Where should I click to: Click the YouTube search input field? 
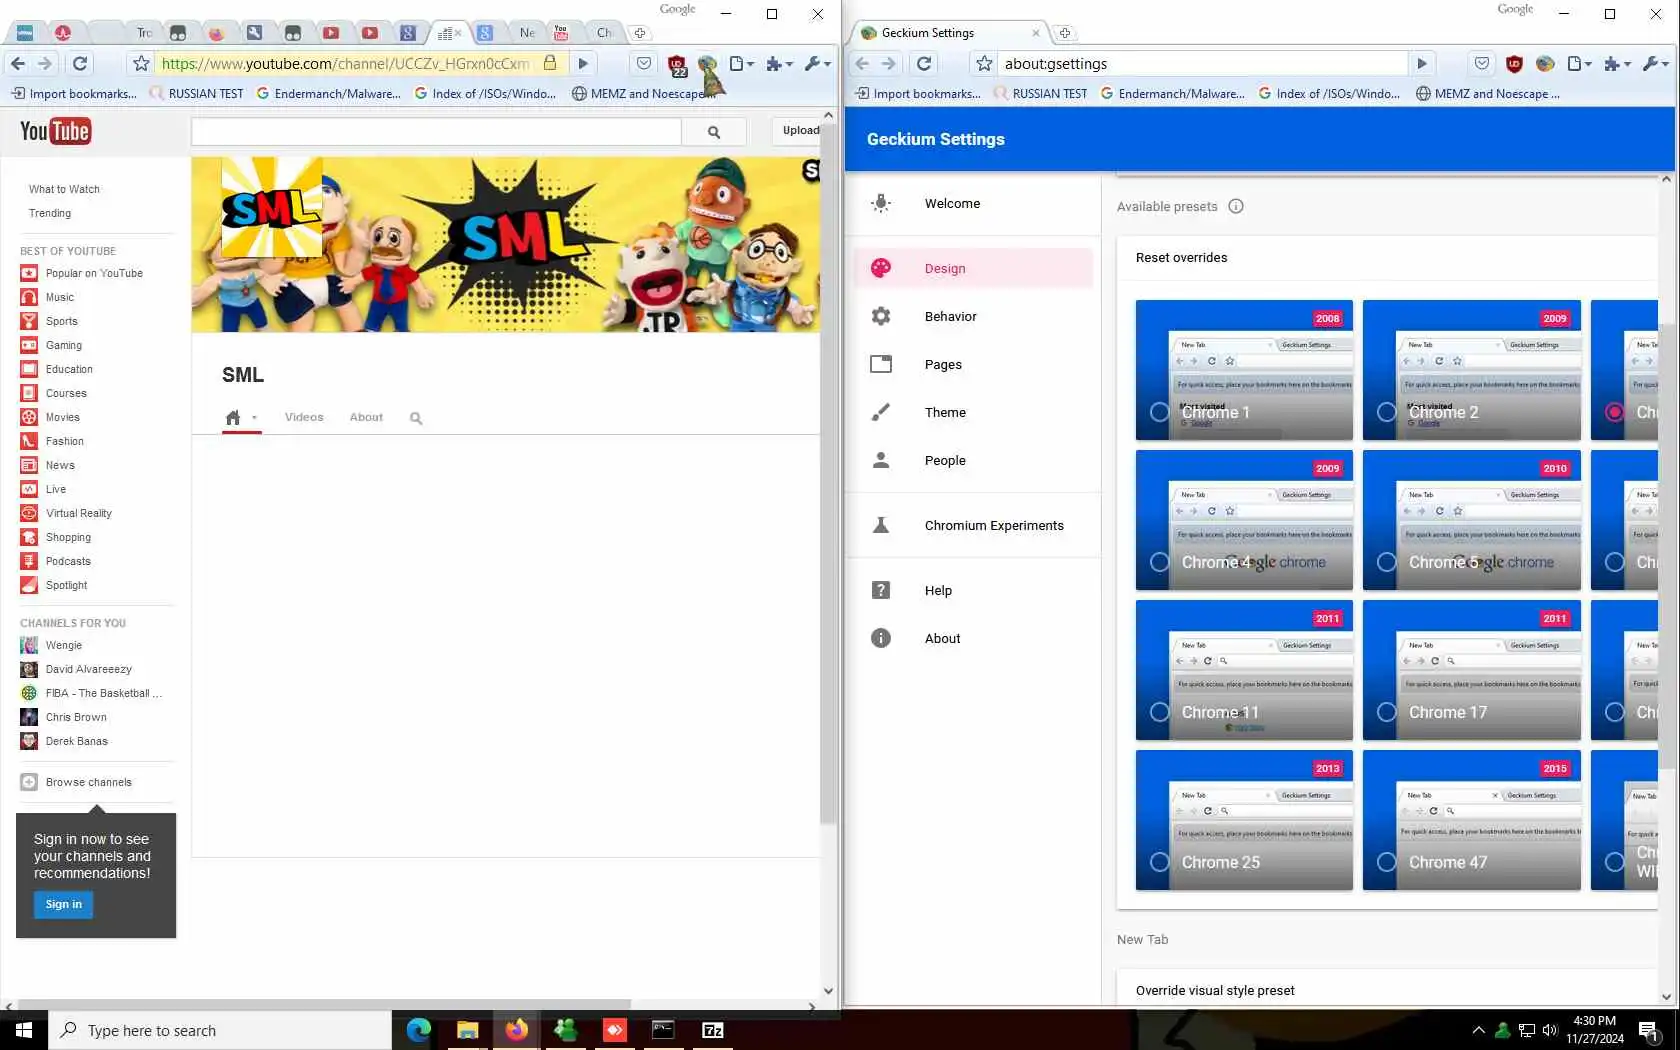pos(436,131)
